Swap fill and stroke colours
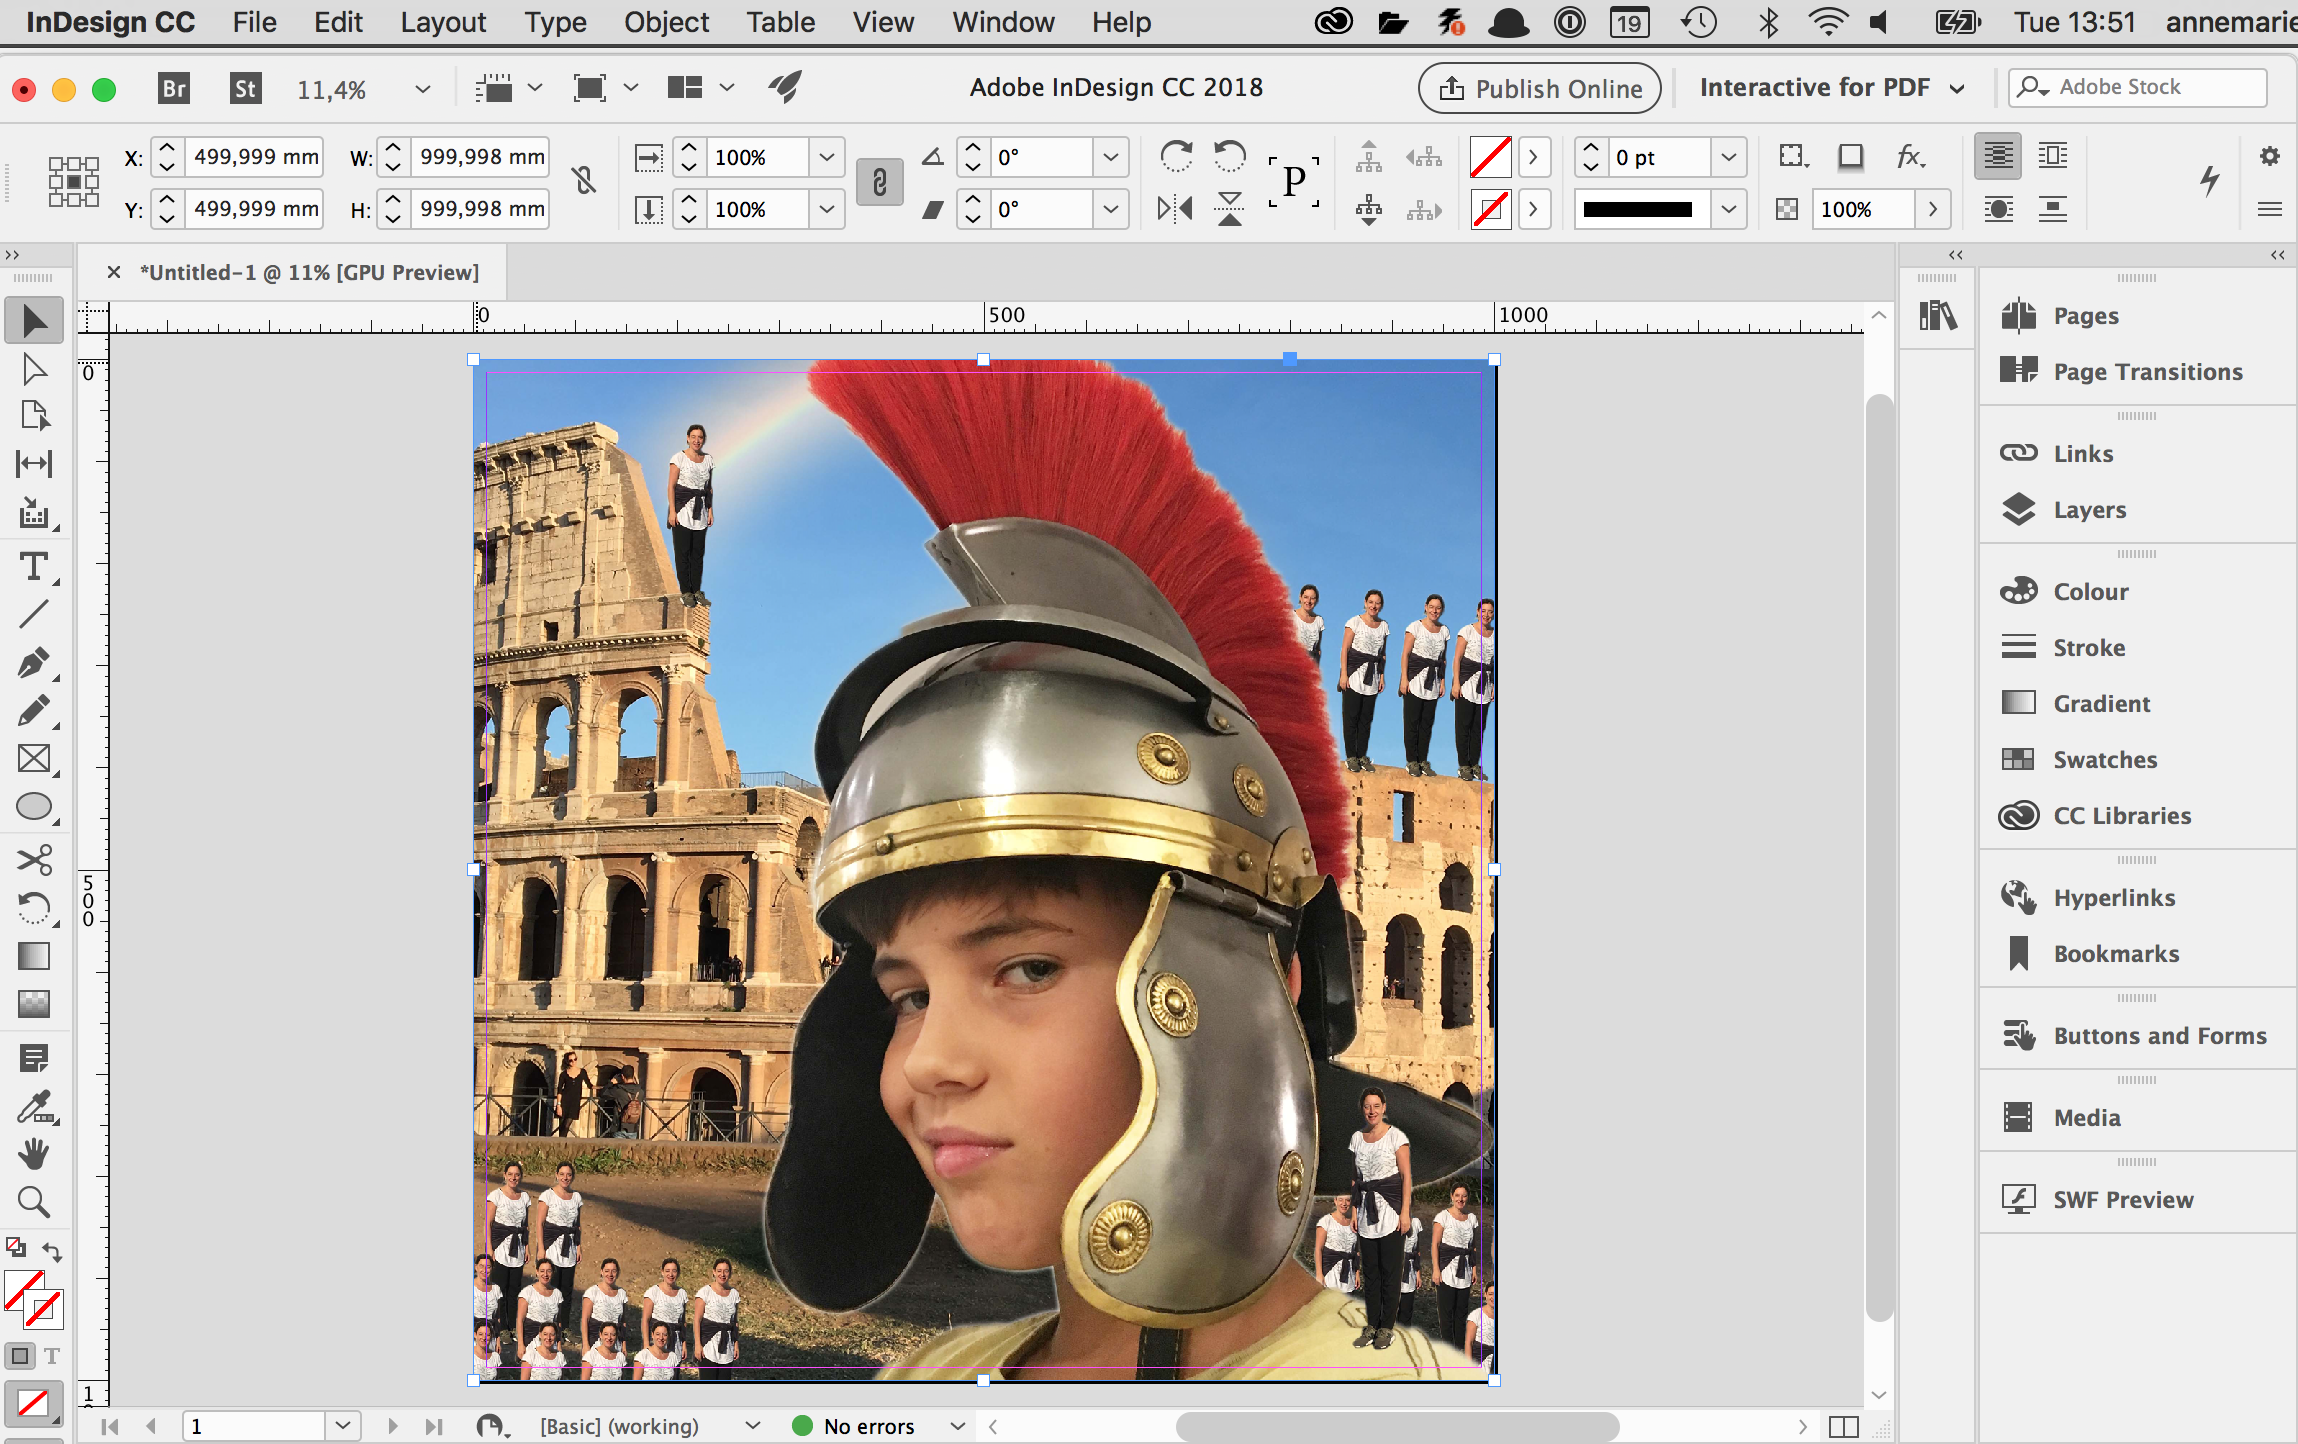Viewport: 2298px width, 1444px height. point(52,1251)
